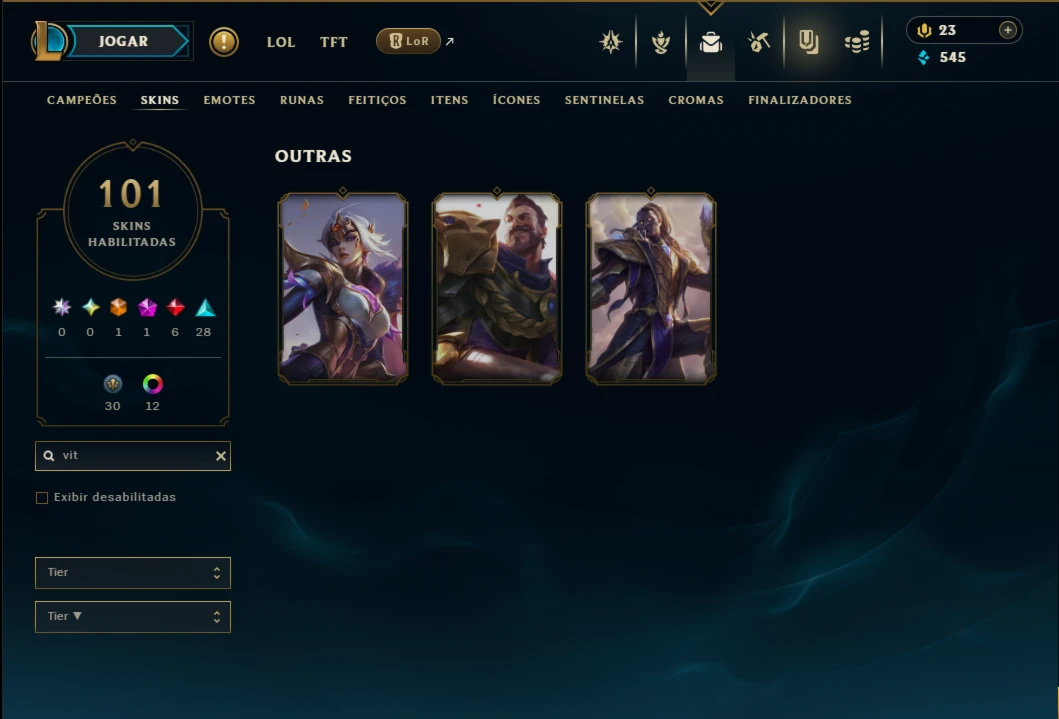Open the TFT link

point(334,42)
